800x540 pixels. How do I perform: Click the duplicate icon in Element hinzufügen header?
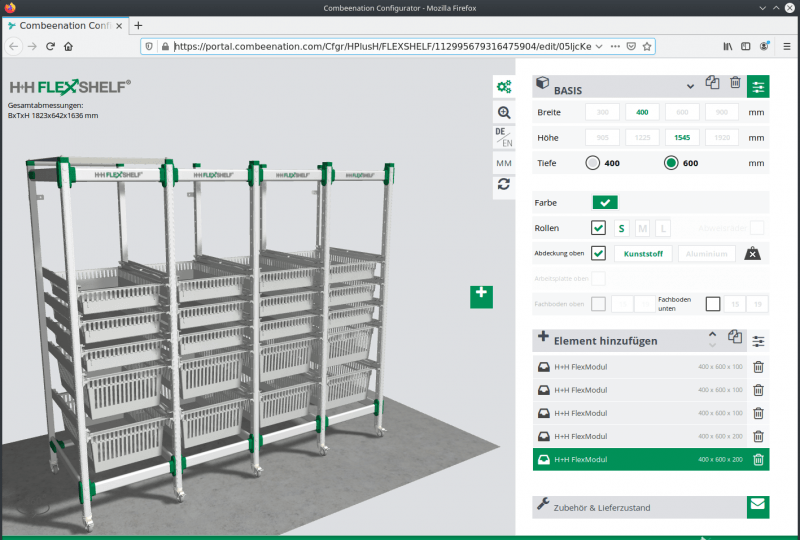click(735, 336)
